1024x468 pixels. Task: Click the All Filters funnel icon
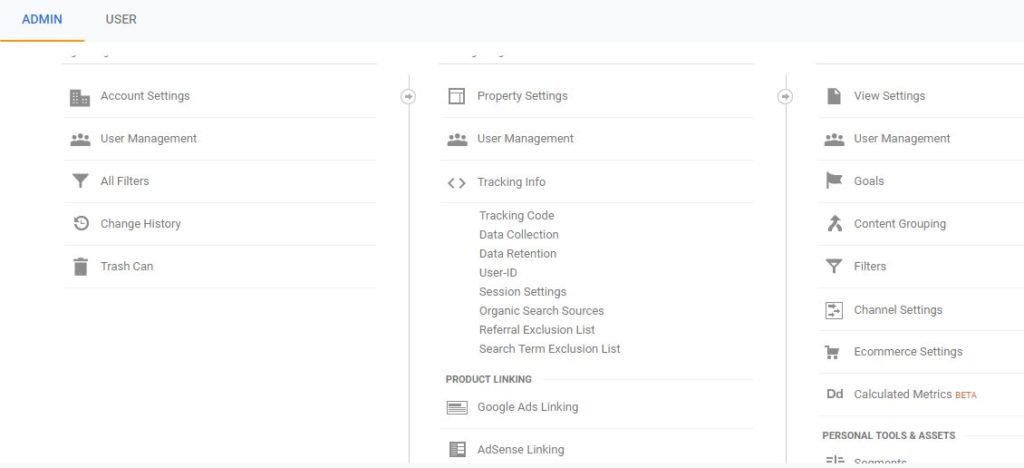80,181
